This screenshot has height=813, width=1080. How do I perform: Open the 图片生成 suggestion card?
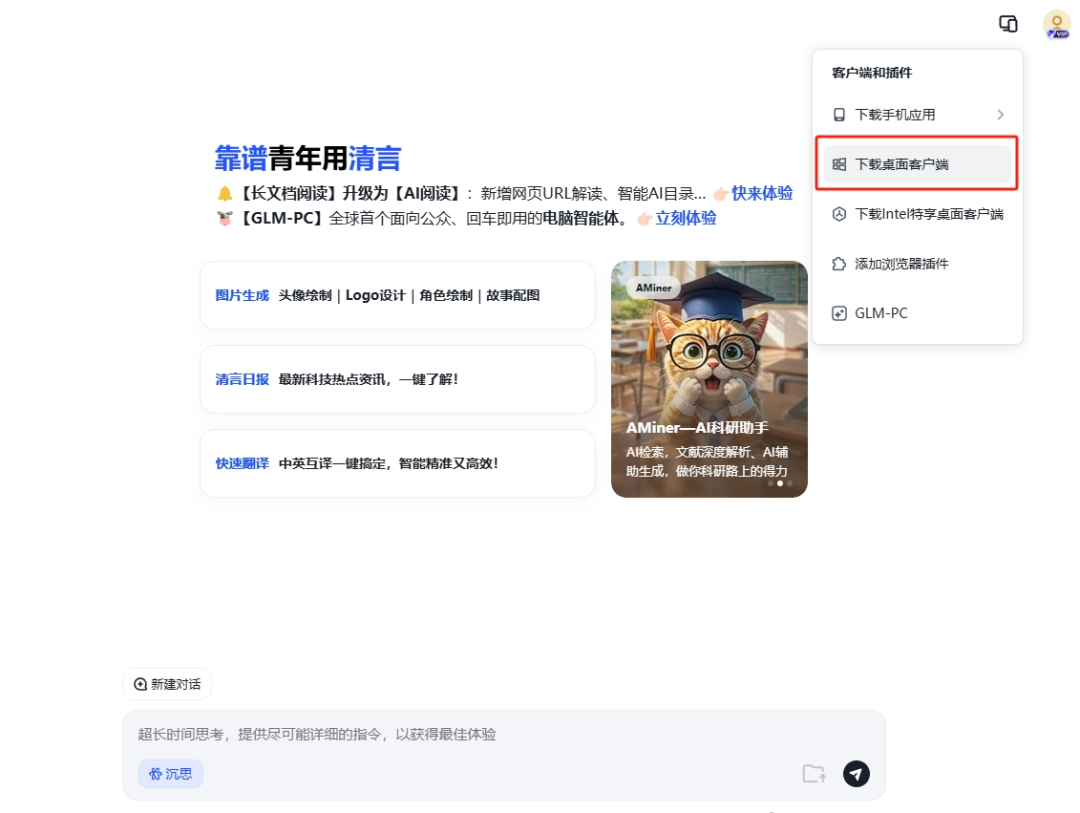pos(397,295)
